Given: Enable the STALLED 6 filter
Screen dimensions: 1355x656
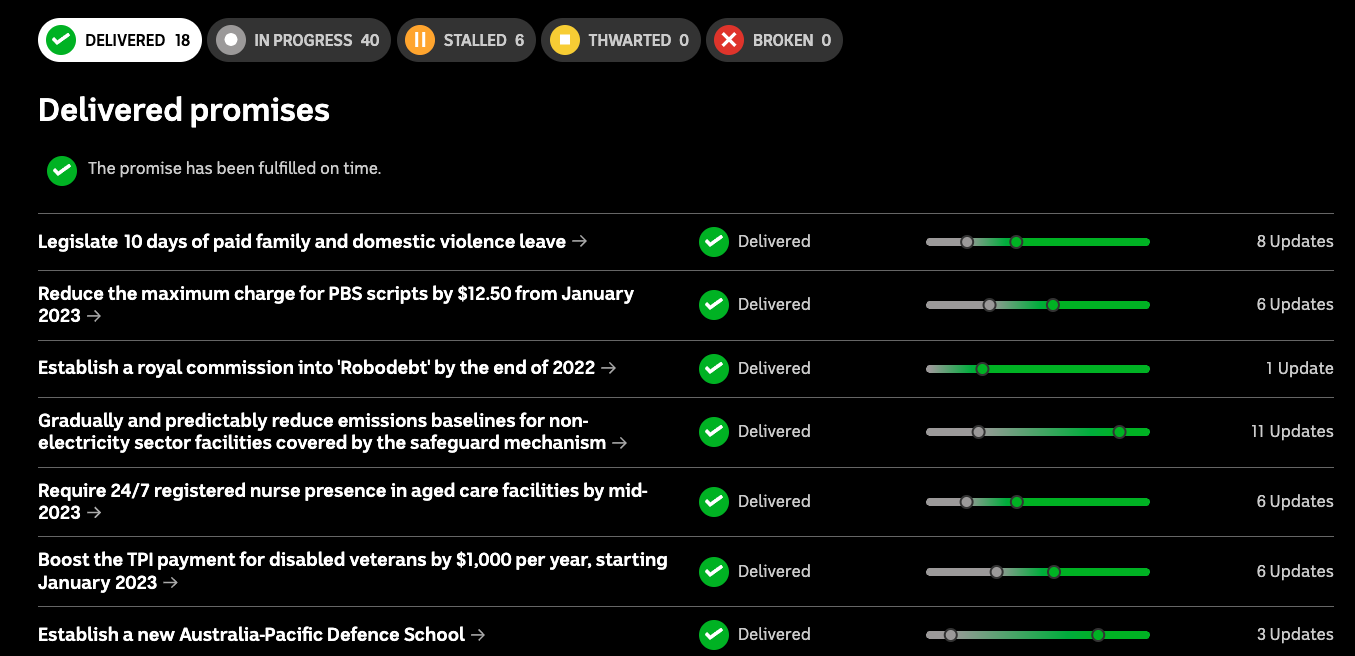Looking at the screenshot, I should tap(466, 40).
